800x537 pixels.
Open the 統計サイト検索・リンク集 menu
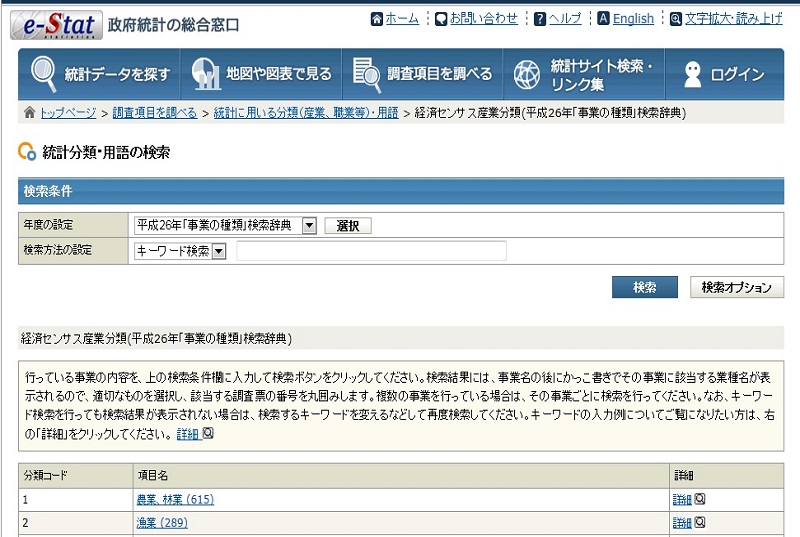[584, 74]
